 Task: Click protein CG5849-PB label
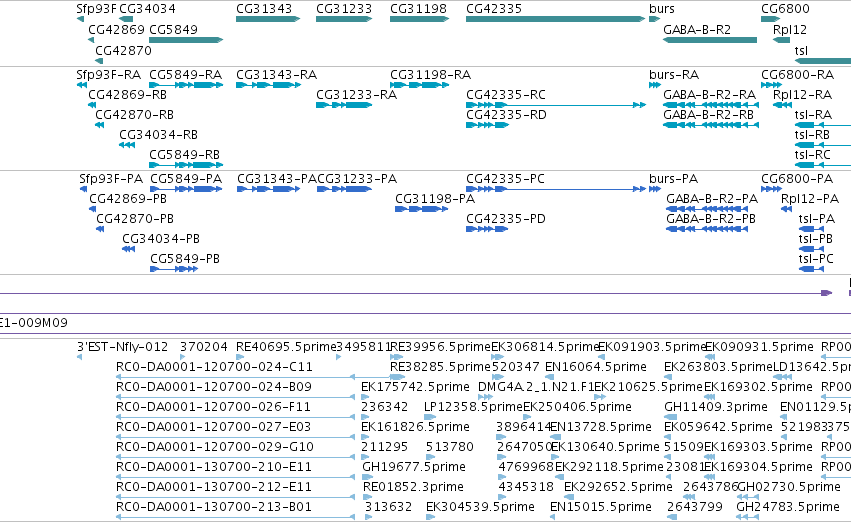coord(185,259)
